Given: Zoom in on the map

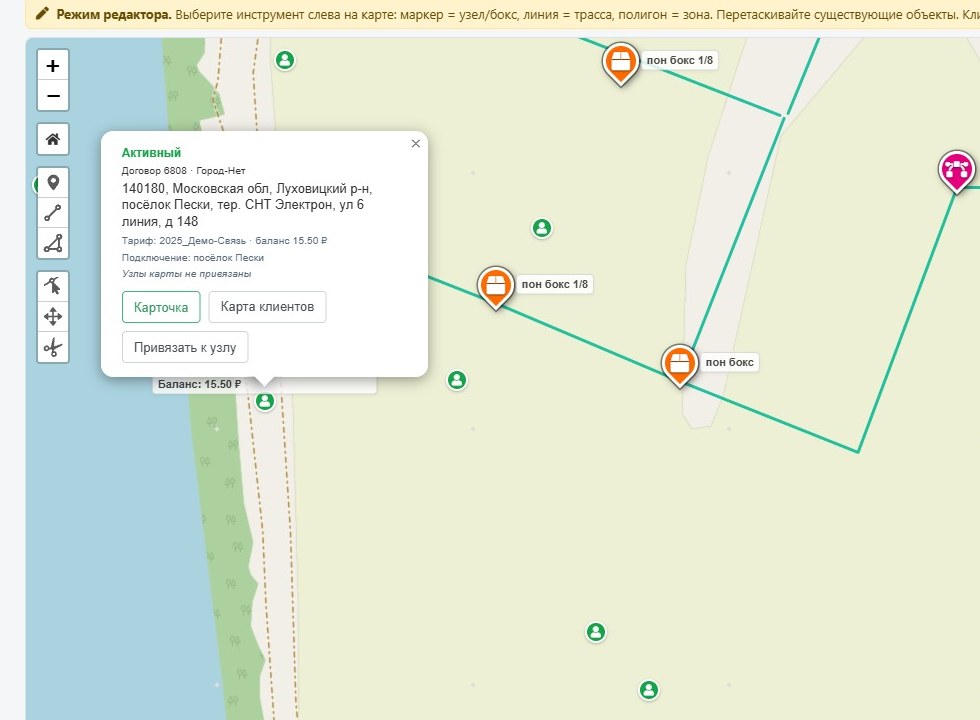Looking at the screenshot, I should (53, 66).
